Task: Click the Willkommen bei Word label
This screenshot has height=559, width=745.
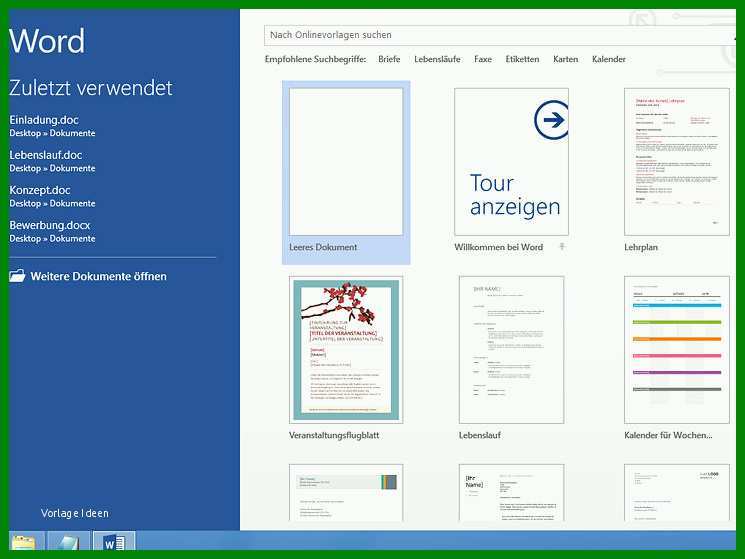Action: 498,247
